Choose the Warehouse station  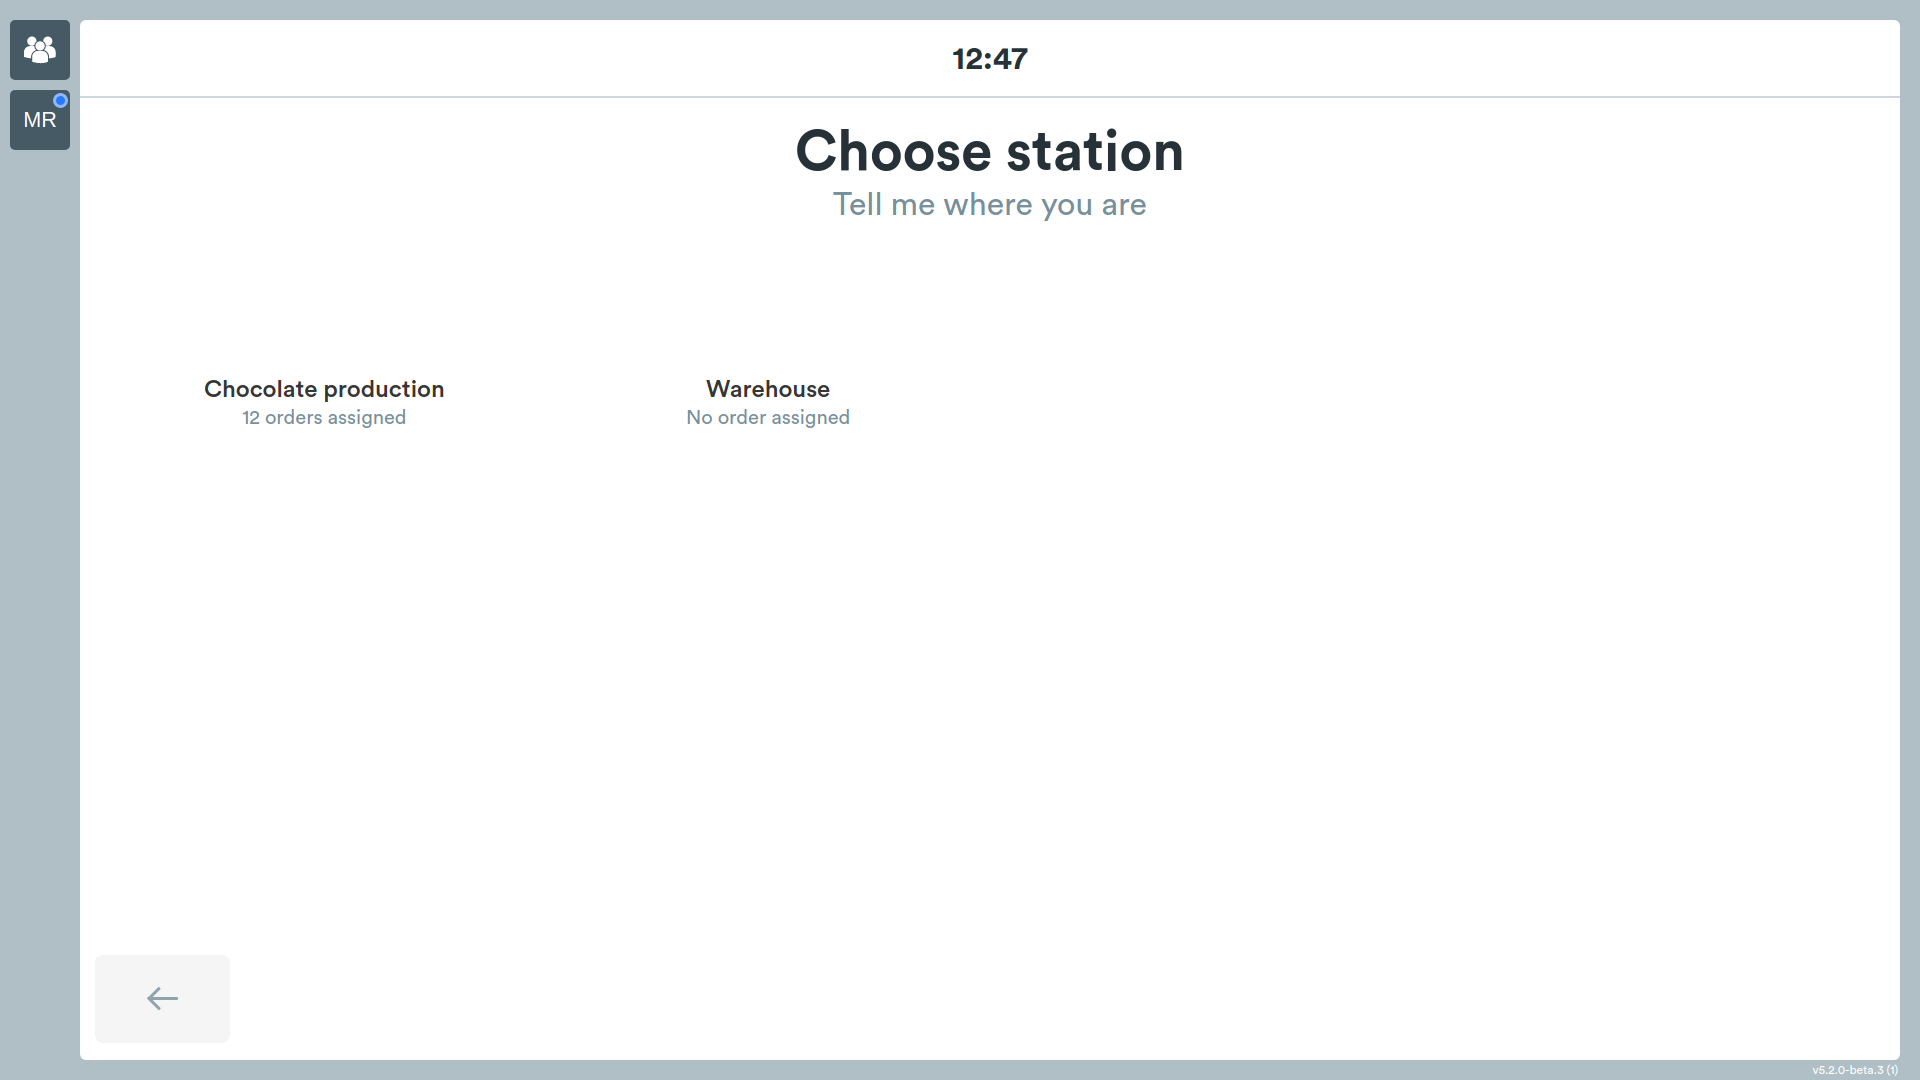click(768, 402)
